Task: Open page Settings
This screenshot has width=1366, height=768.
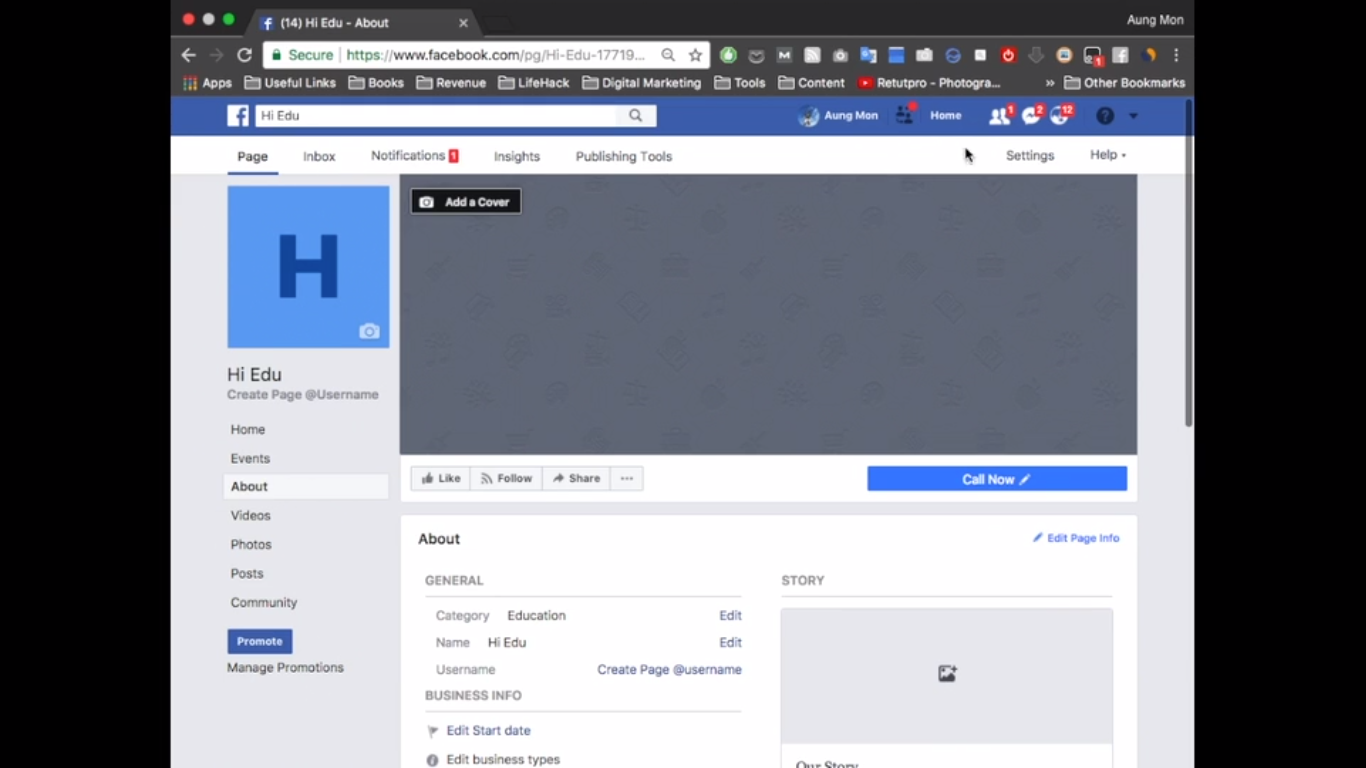Action: [x=1030, y=156]
